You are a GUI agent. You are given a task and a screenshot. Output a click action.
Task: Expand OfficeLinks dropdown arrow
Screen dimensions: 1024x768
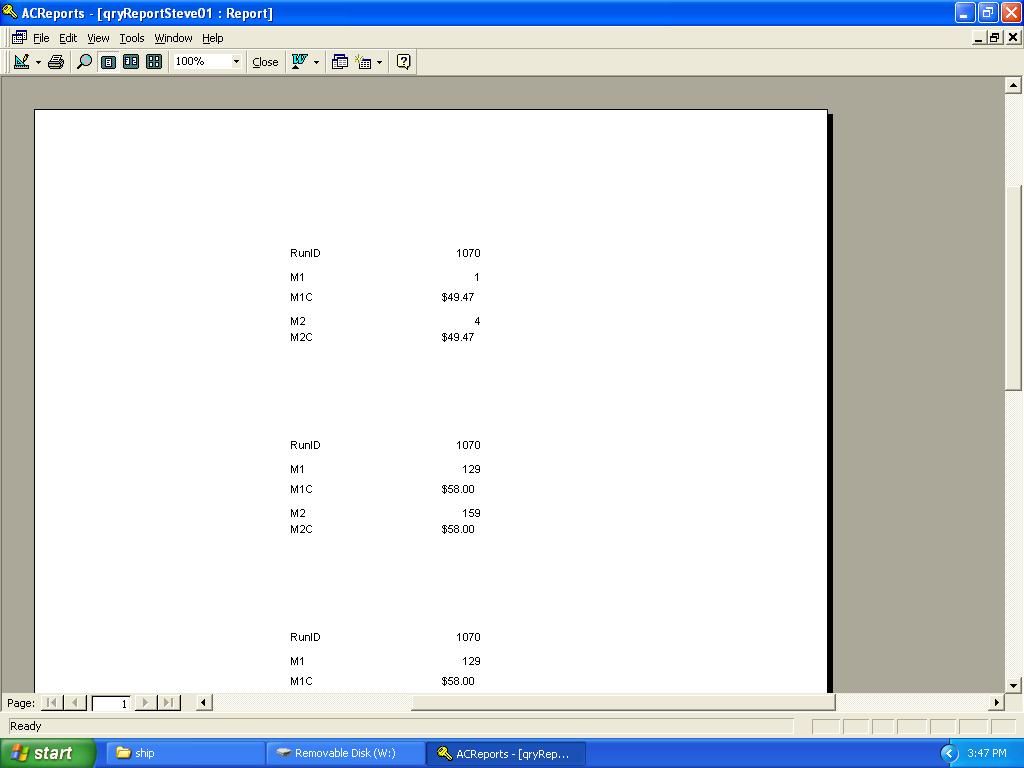pos(317,62)
